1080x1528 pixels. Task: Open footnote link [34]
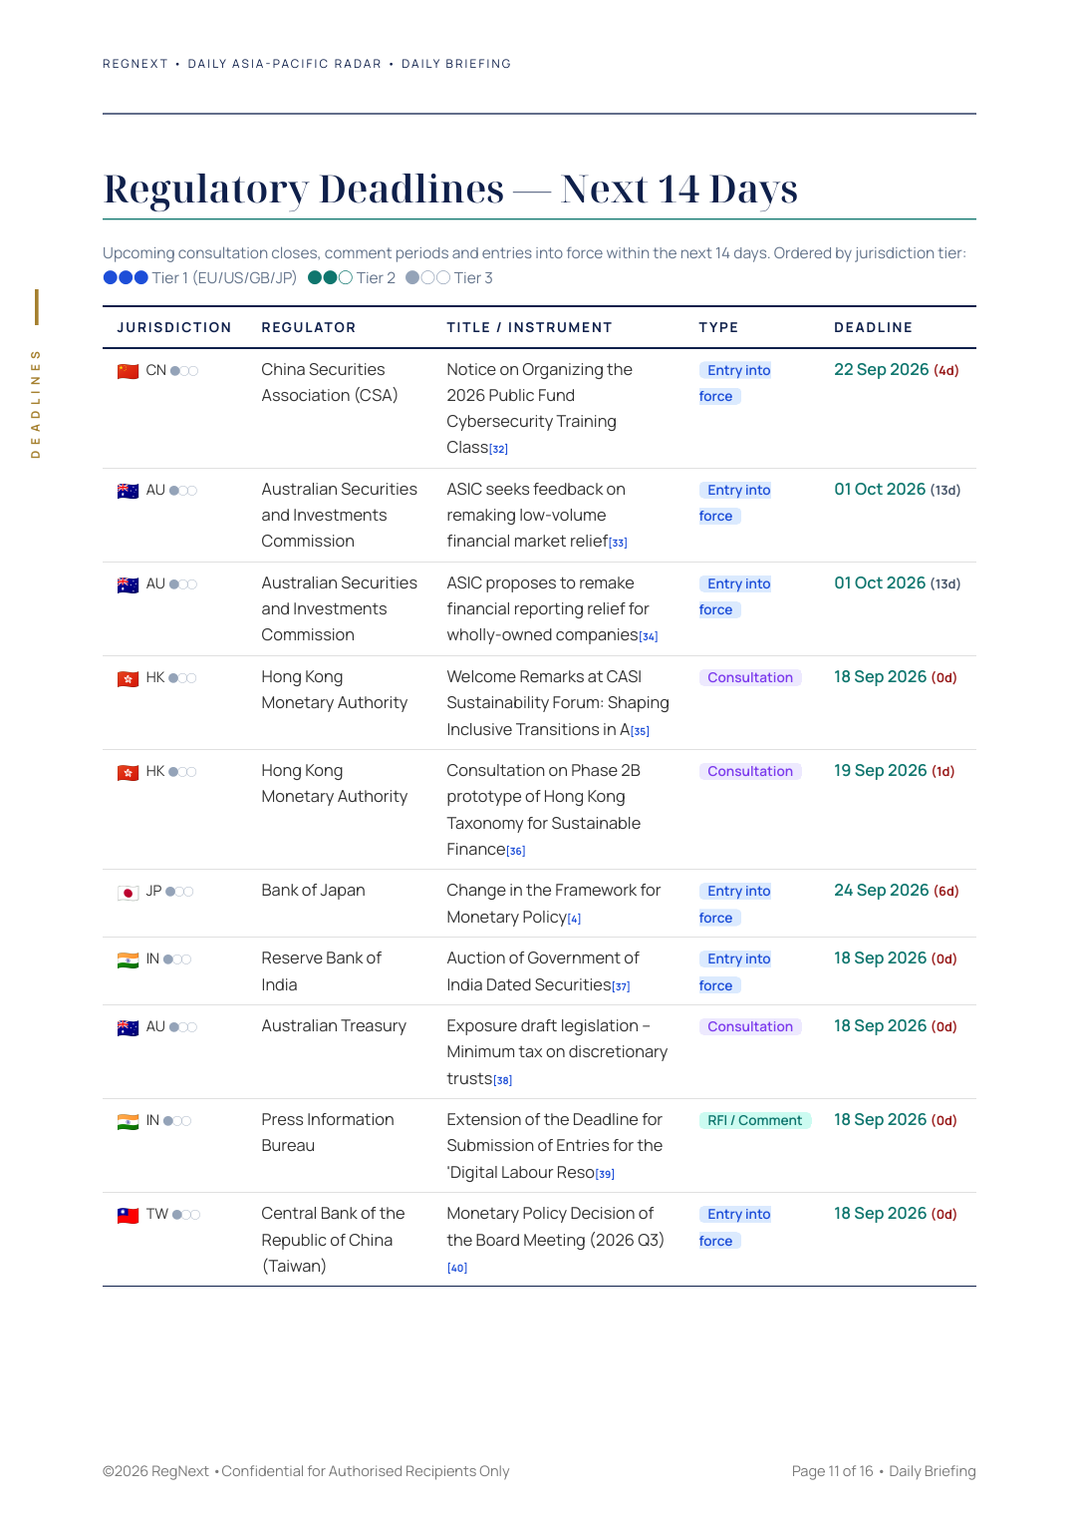(x=648, y=637)
